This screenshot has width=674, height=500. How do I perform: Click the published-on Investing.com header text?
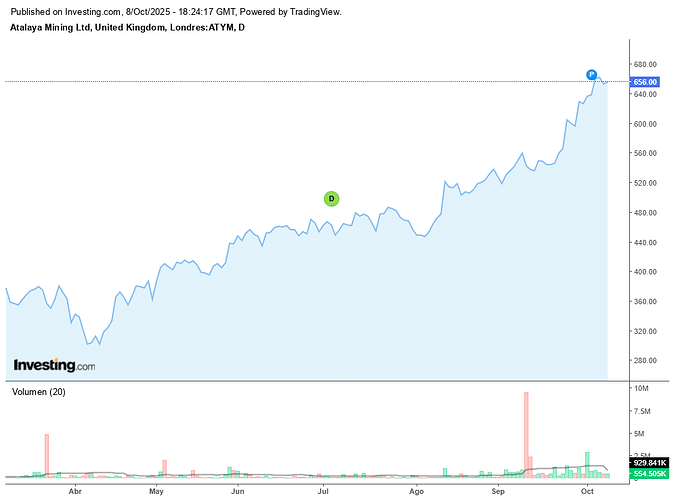pos(175,11)
